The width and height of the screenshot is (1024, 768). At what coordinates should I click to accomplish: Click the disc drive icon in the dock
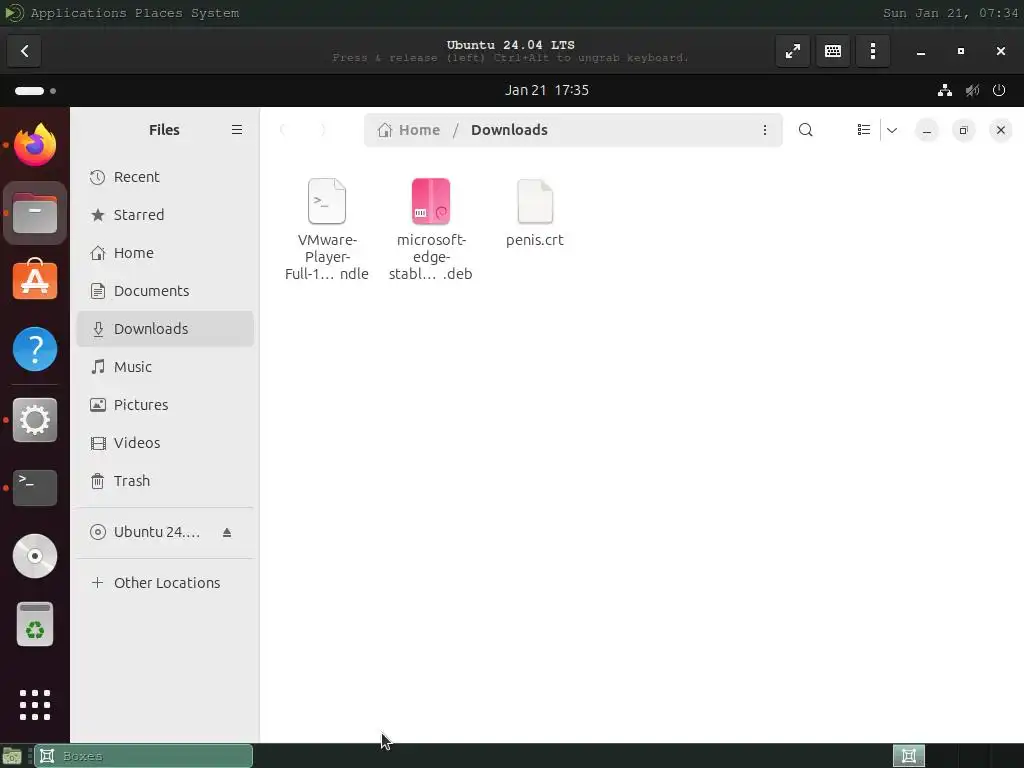click(x=35, y=556)
